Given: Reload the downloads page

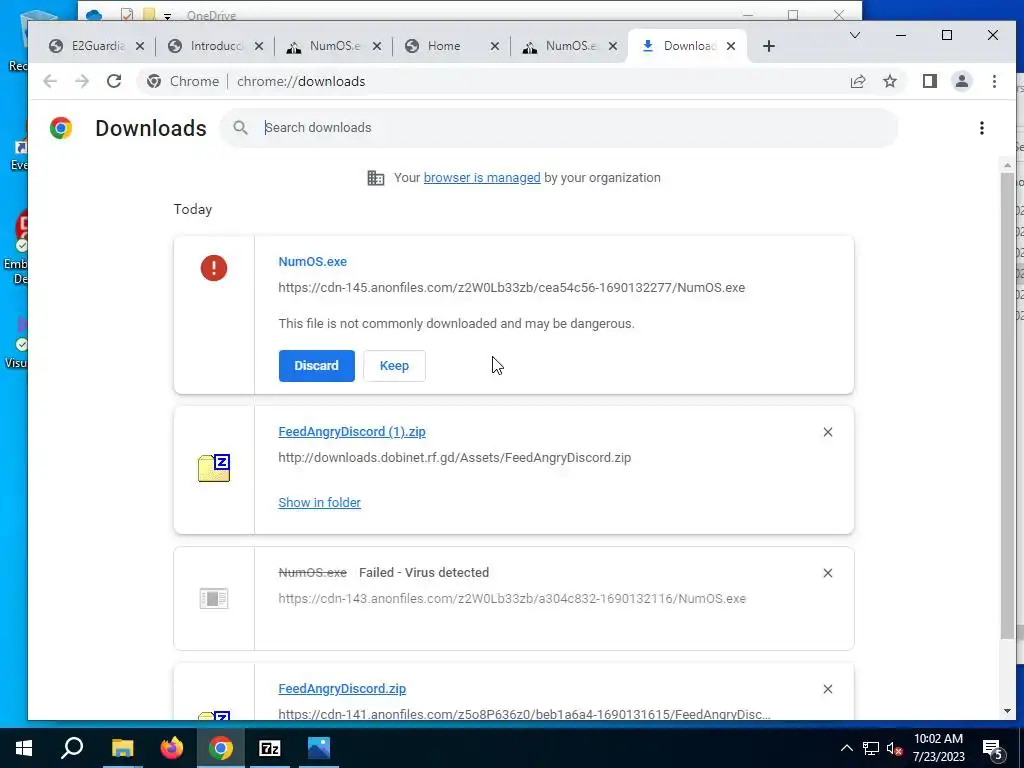Looking at the screenshot, I should (x=114, y=81).
